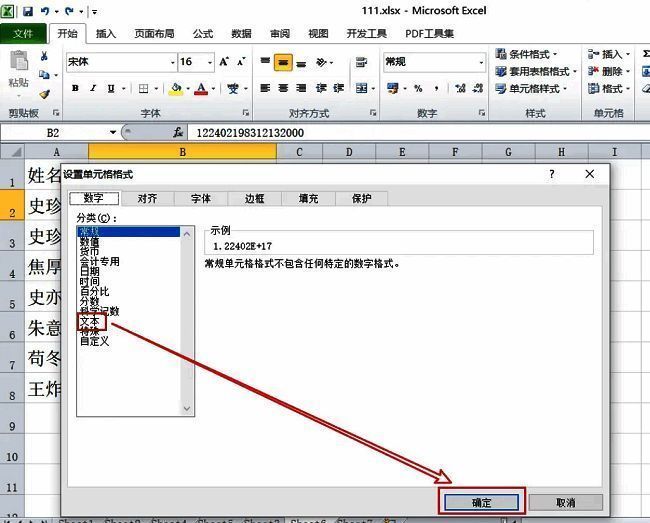Expand the number format dropdown 常规
This screenshot has height=523, width=650.
[480, 62]
